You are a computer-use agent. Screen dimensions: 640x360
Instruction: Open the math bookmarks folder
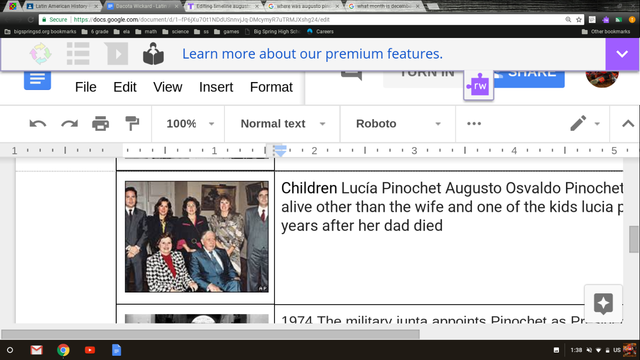(x=146, y=31)
